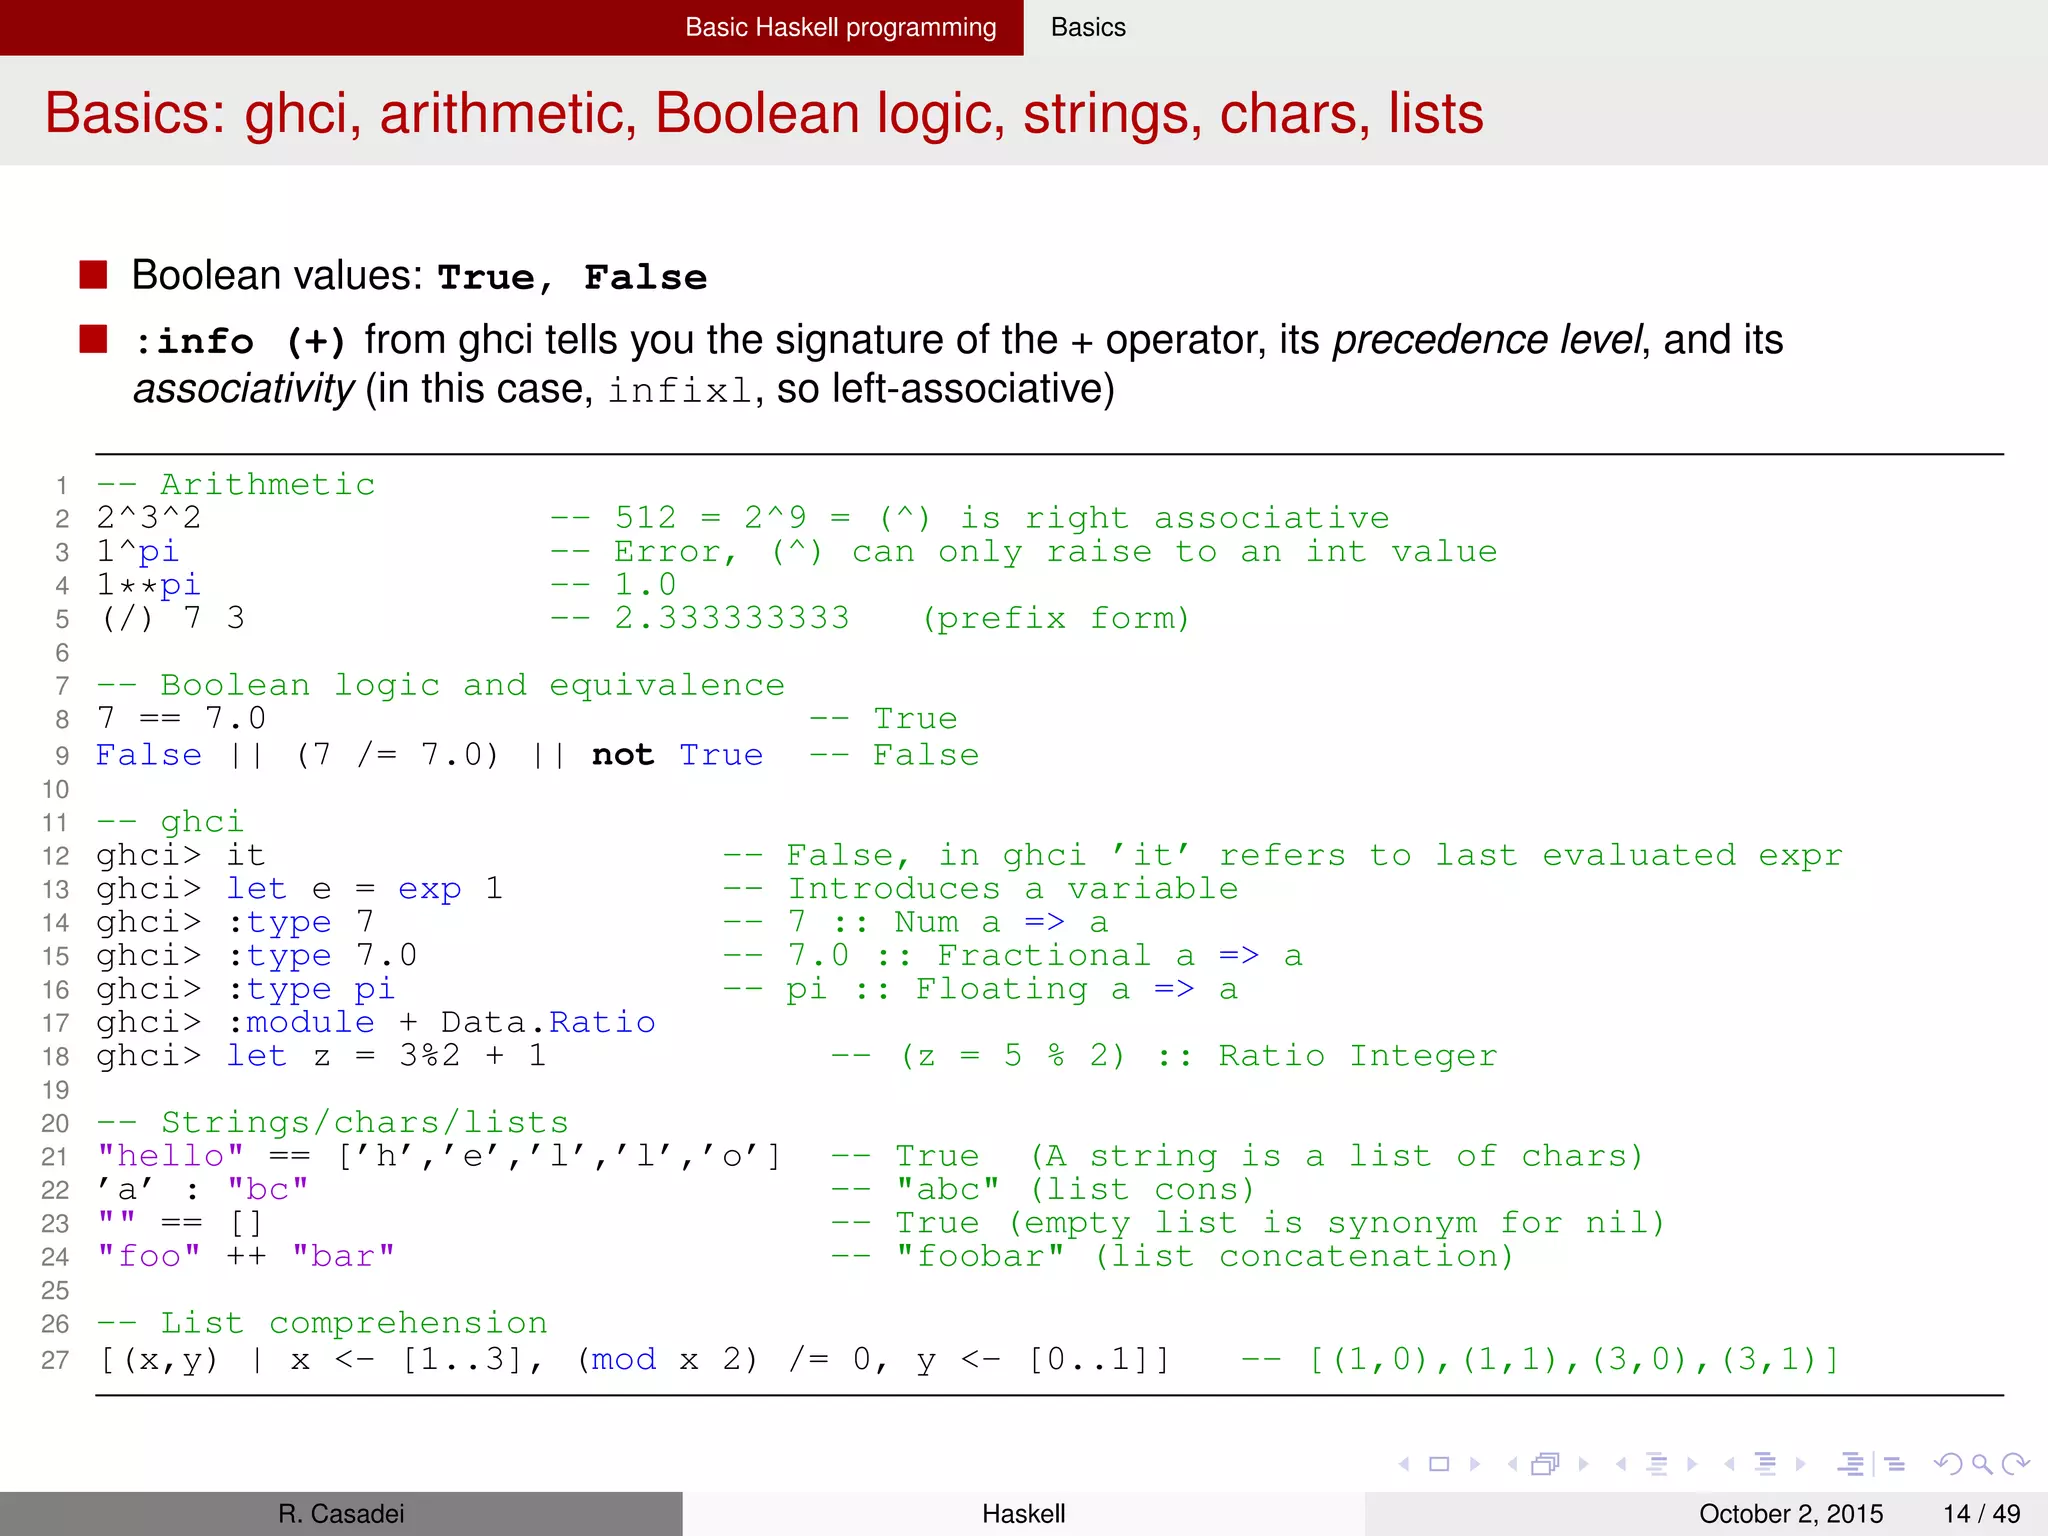Screen dimensions: 2048x1536
Task: Click the slide title 'Basics: ghci, arithmetic...'
Action: pyautogui.click(x=764, y=113)
